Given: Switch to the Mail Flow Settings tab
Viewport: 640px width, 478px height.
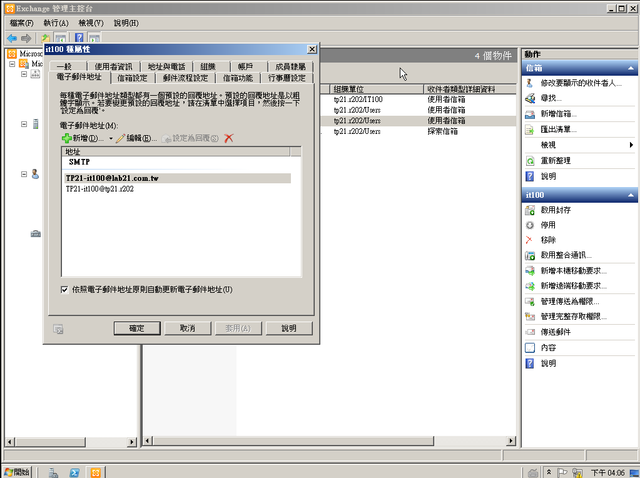Looking at the screenshot, I should (x=185, y=78).
